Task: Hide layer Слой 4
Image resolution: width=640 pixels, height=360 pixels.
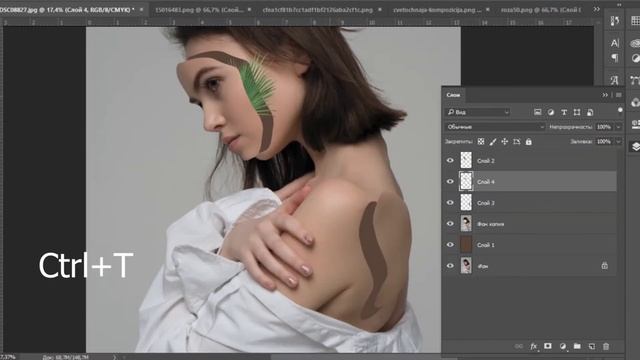Action: click(x=450, y=182)
